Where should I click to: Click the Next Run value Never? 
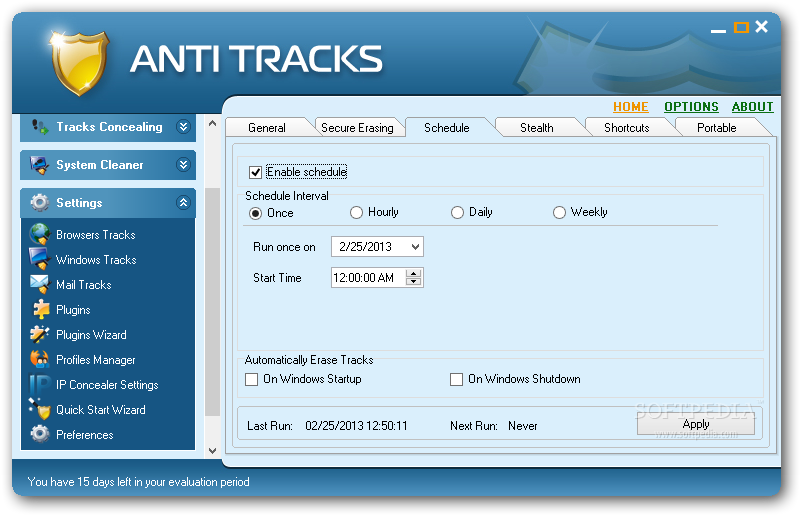pyautogui.click(x=523, y=426)
